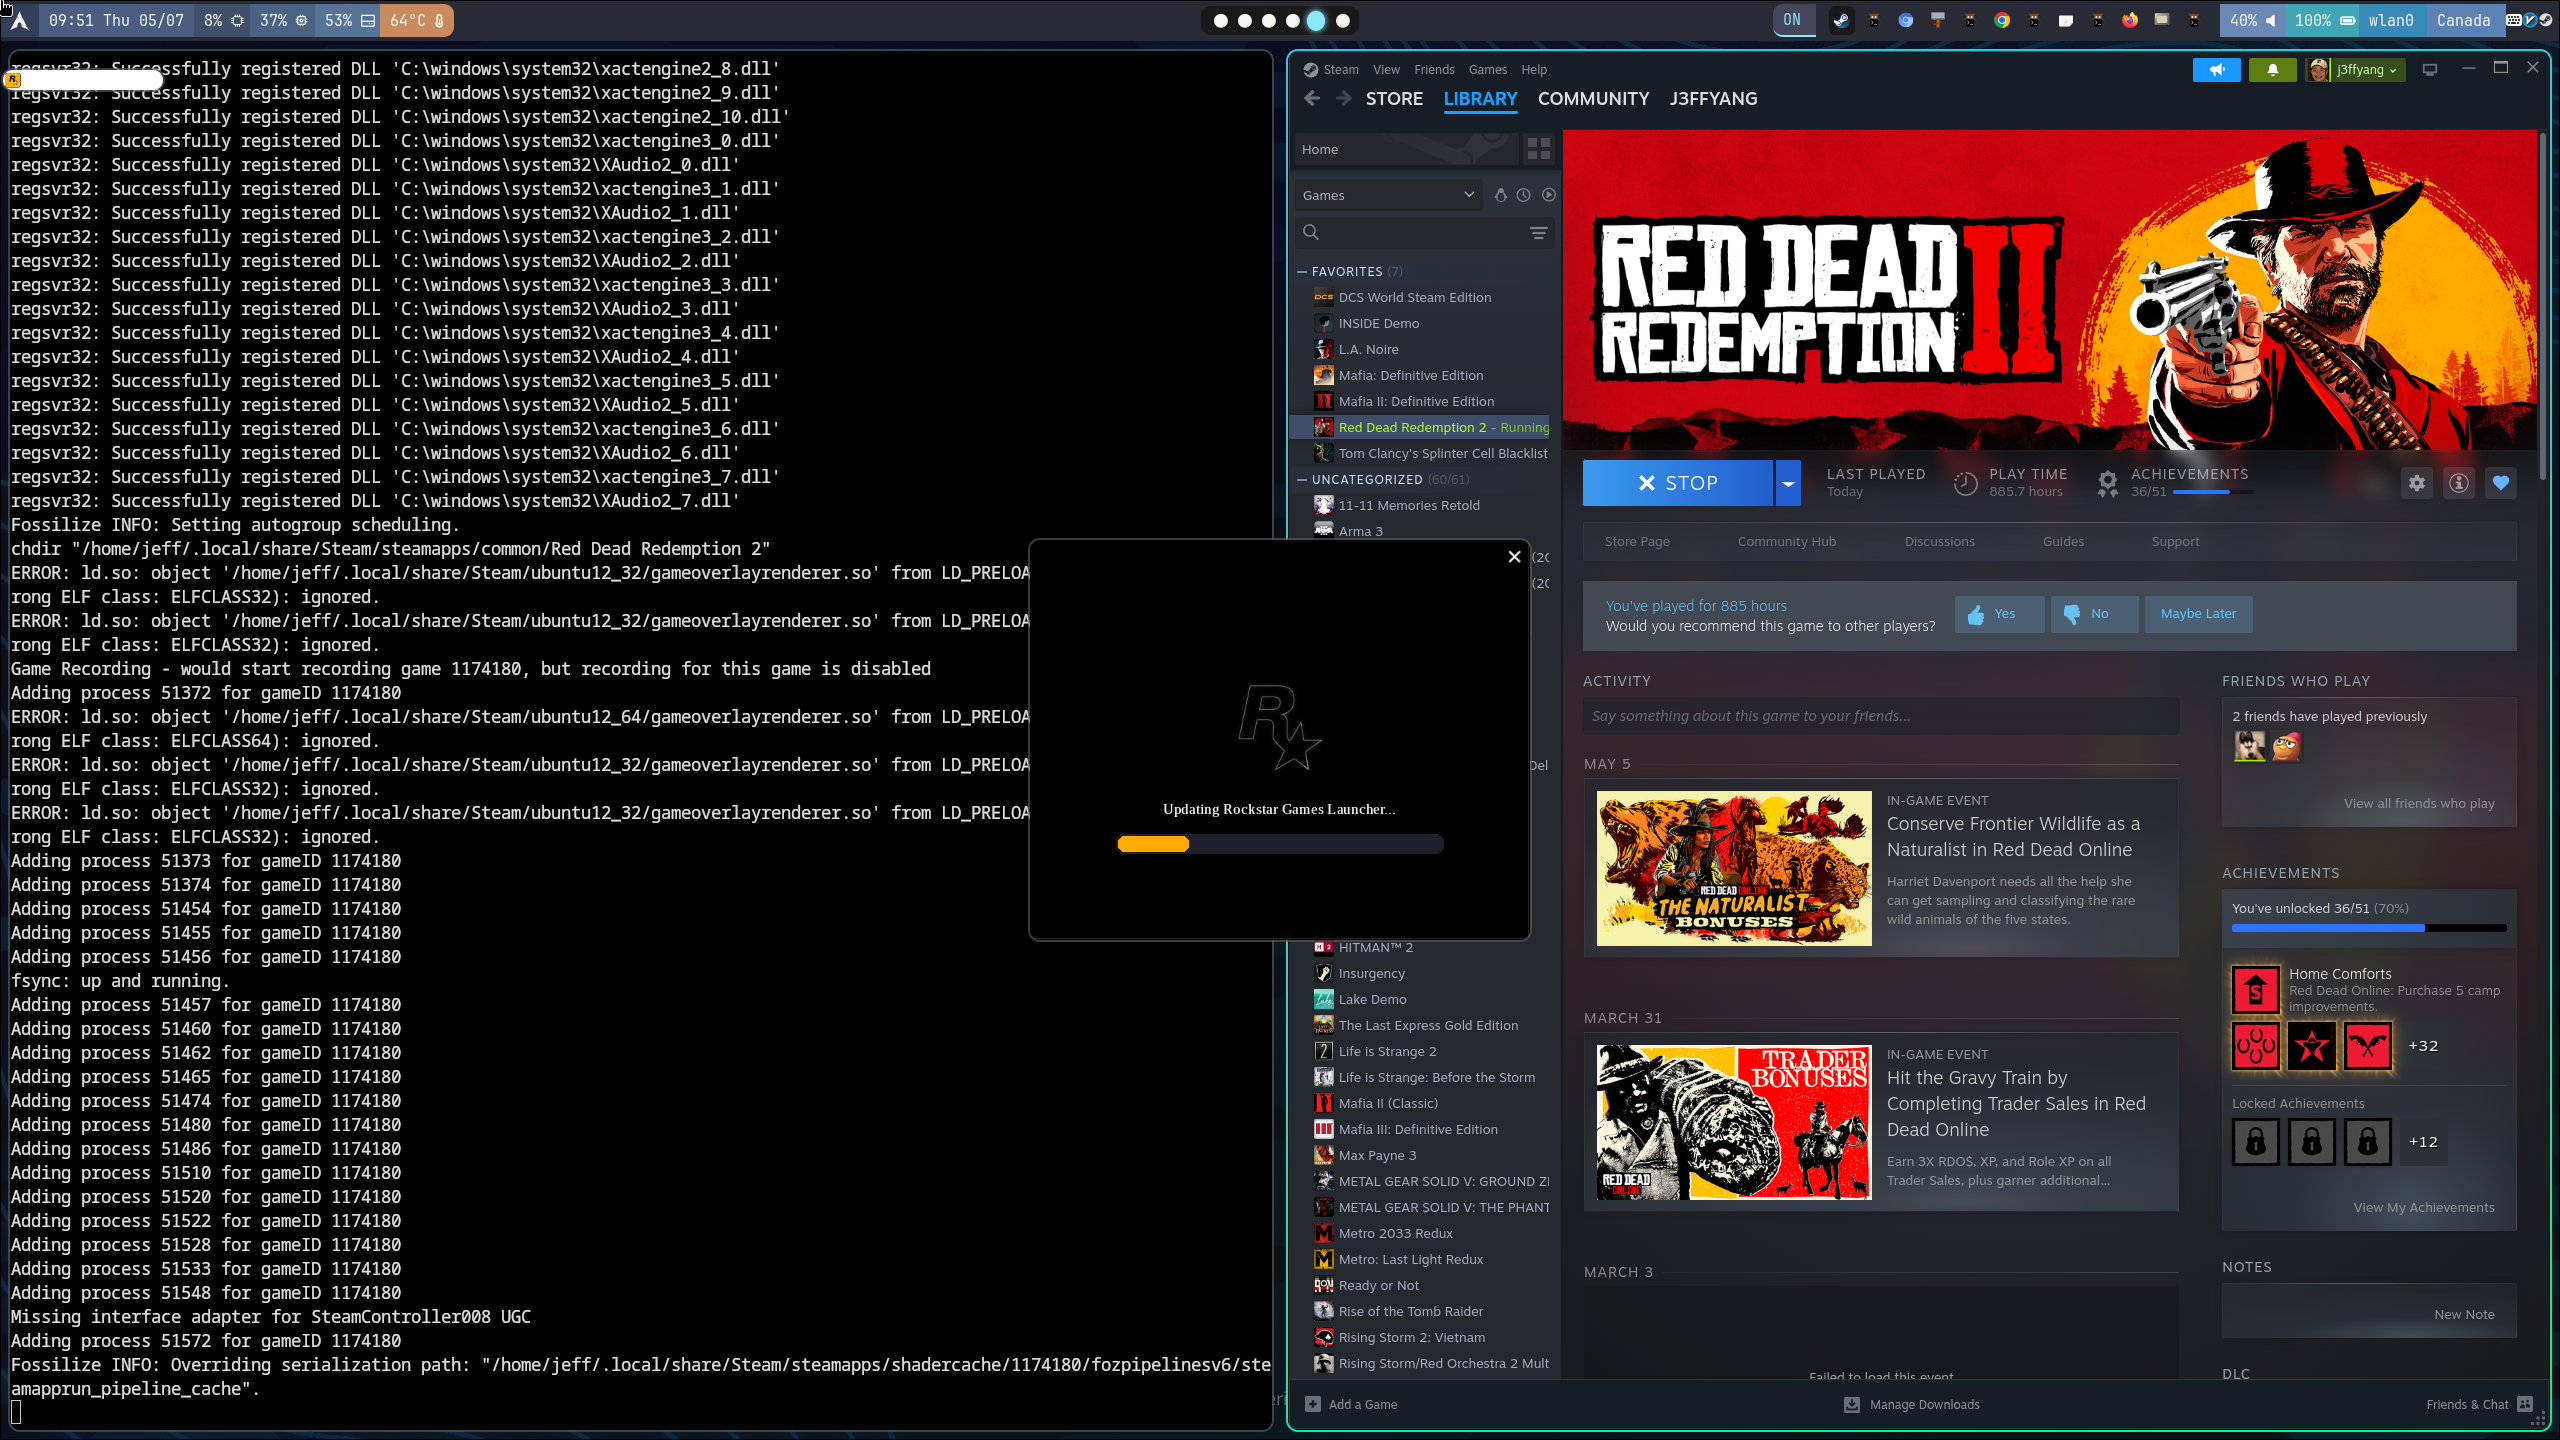Screen dimensions: 2560x1440
Task: Click the 40% volume indicator
Action: click(x=2252, y=20)
